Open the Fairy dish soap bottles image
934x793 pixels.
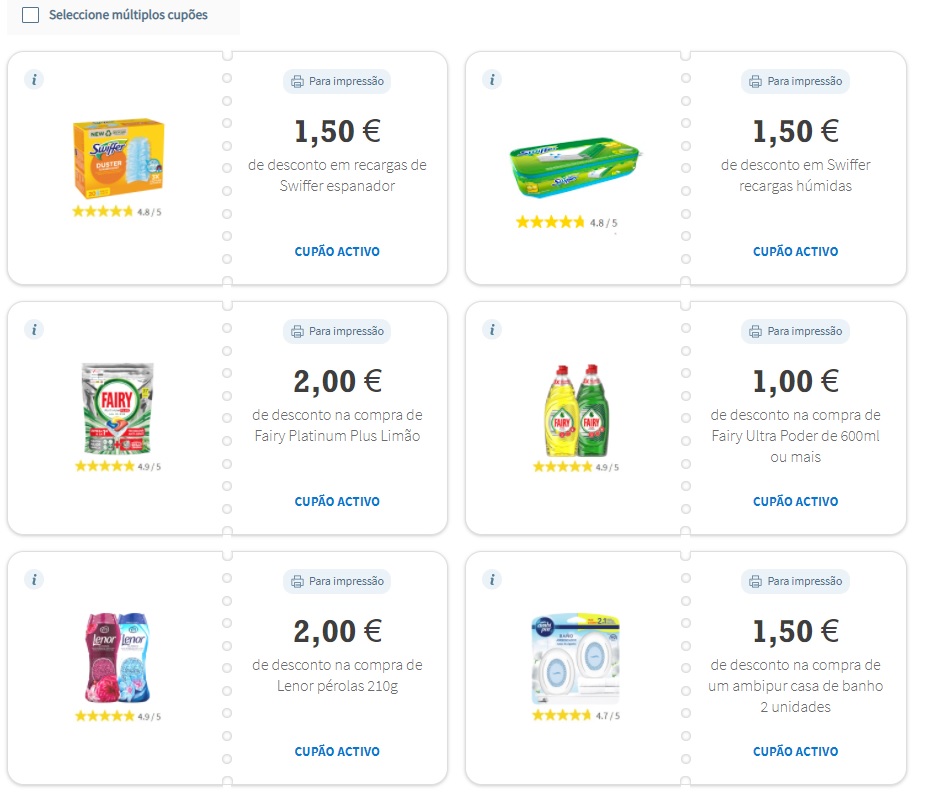(577, 410)
